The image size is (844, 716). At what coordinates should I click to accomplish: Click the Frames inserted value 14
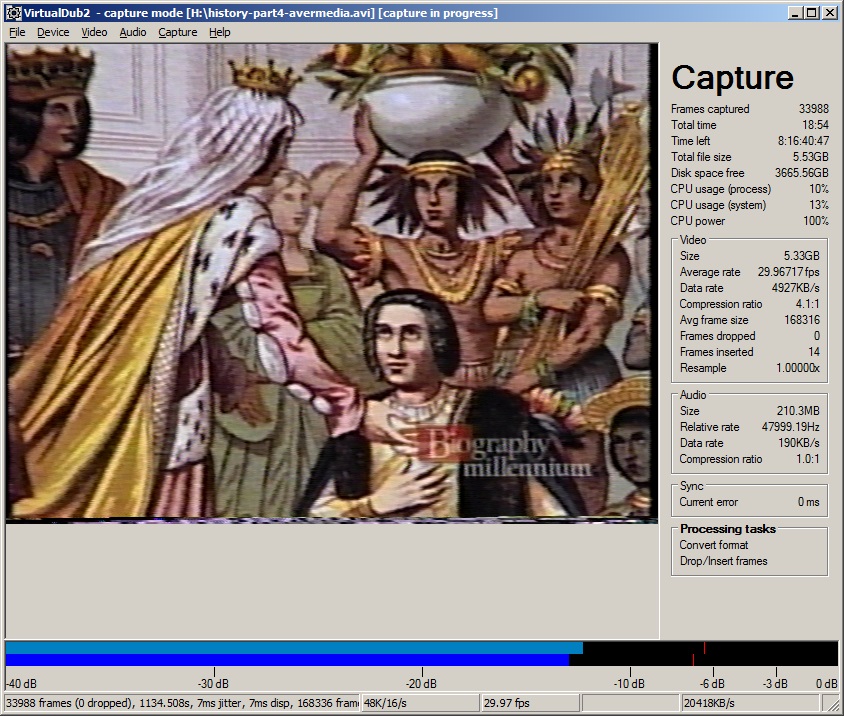click(x=814, y=352)
